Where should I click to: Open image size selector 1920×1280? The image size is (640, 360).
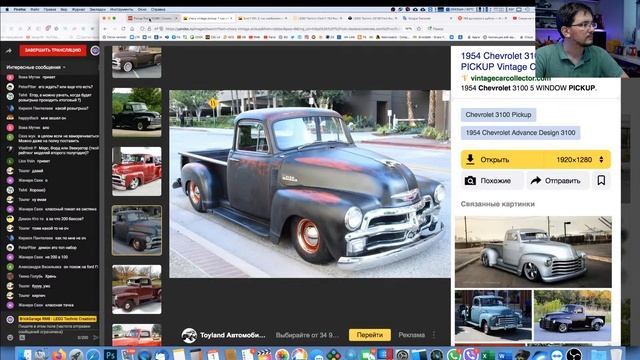[580, 160]
